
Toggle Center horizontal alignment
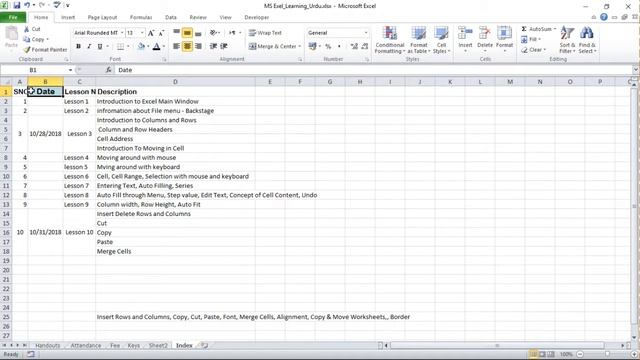coord(187,46)
